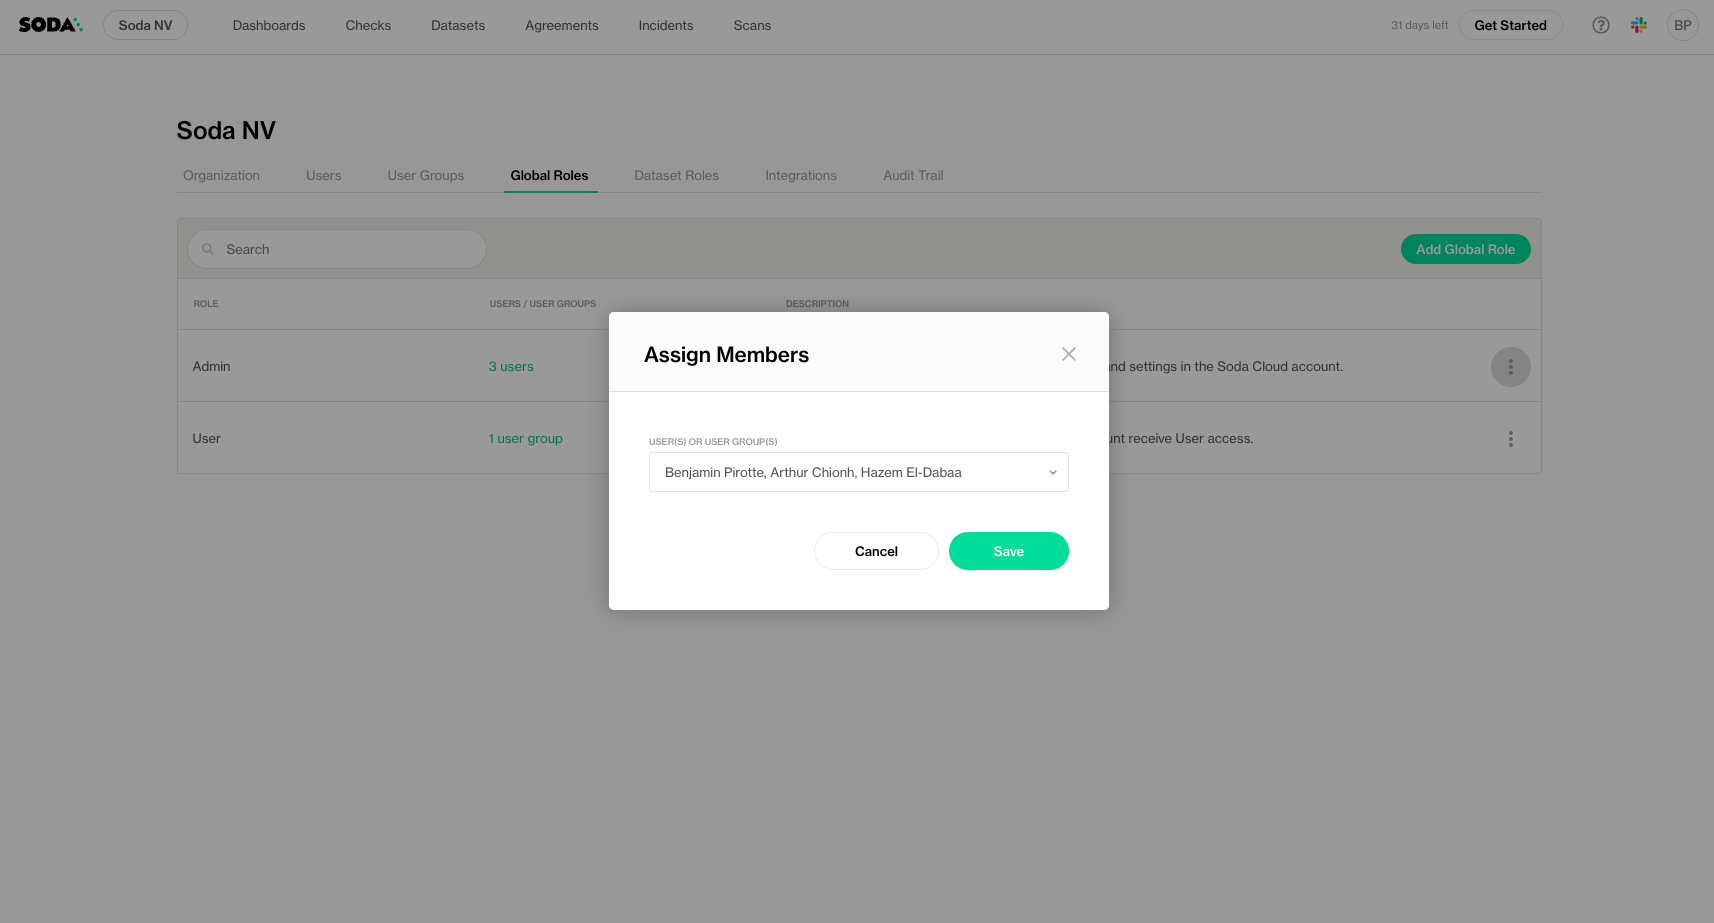Go to Dashboards in top navigation
The height and width of the screenshot is (923, 1714).
(x=268, y=25)
